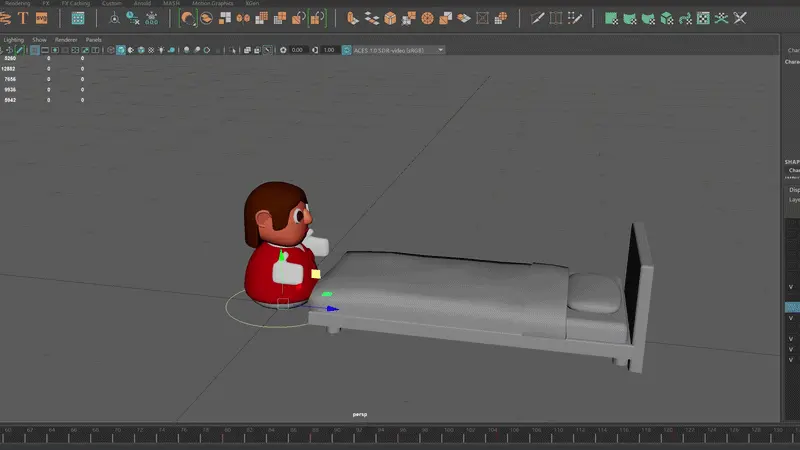Click the bracketed orange sphere shelf icon
800x450 pixels.
(x=188, y=18)
